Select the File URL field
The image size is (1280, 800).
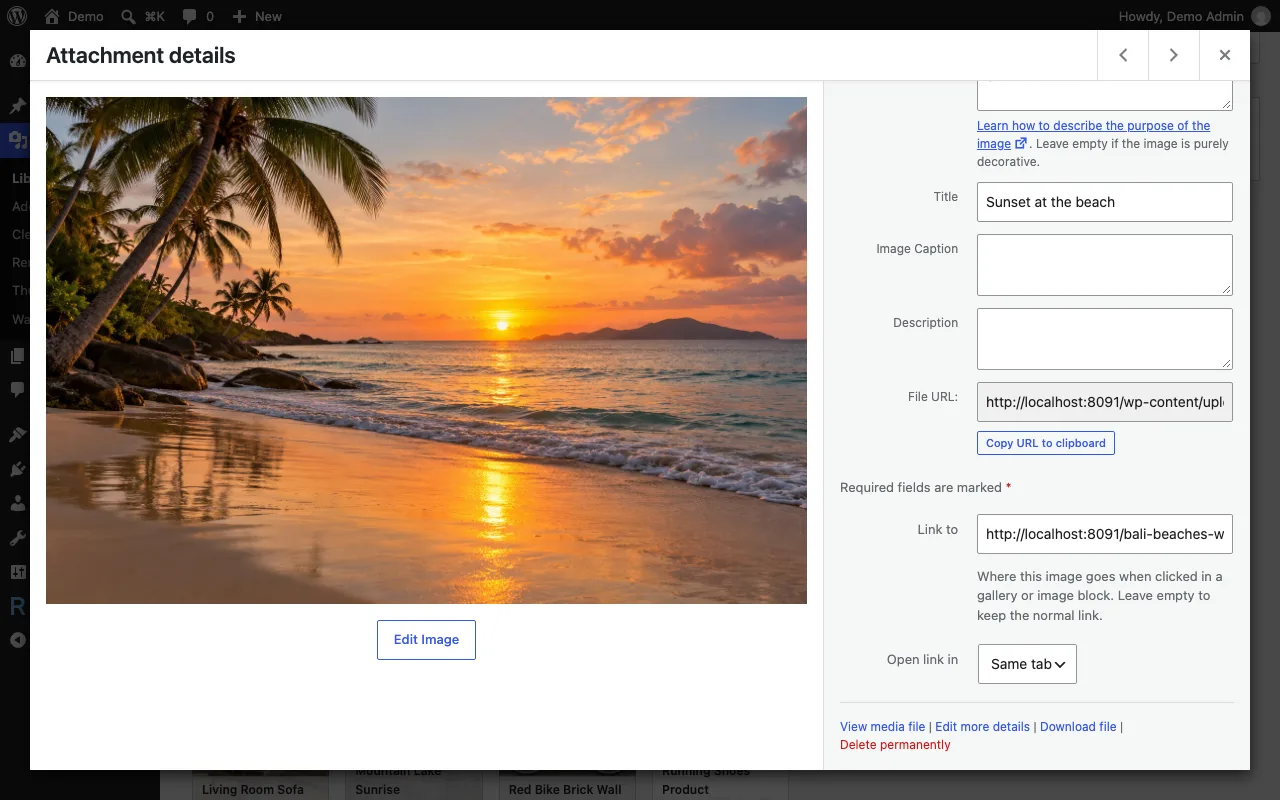(1104, 402)
